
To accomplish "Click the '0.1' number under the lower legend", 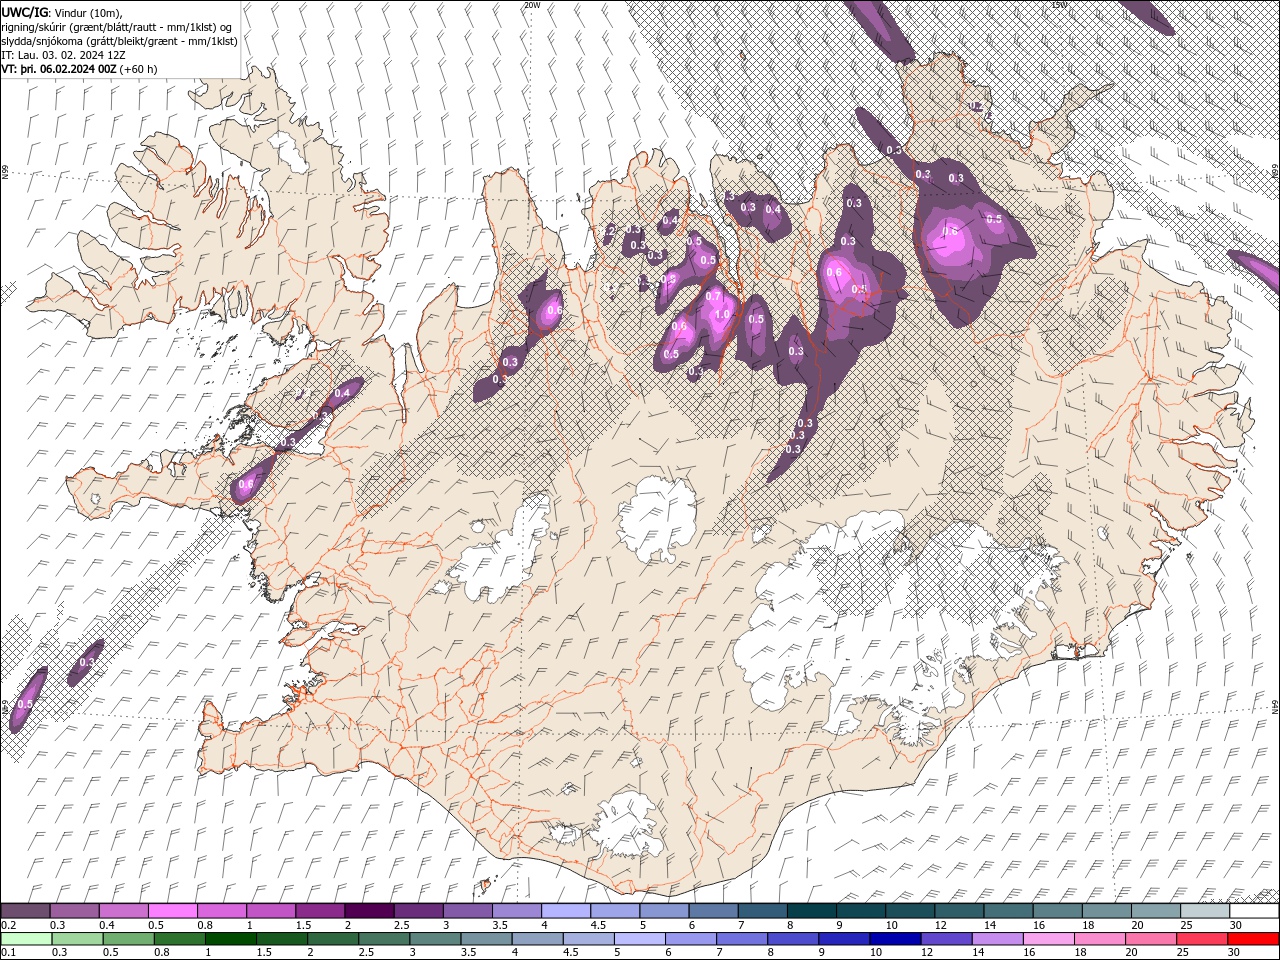I will [7, 952].
